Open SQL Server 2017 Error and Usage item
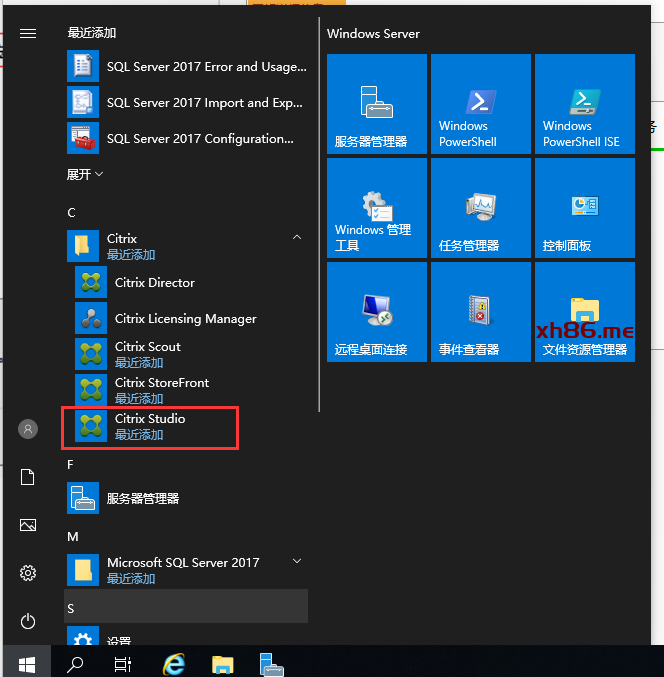This screenshot has width=664, height=677. point(187,66)
